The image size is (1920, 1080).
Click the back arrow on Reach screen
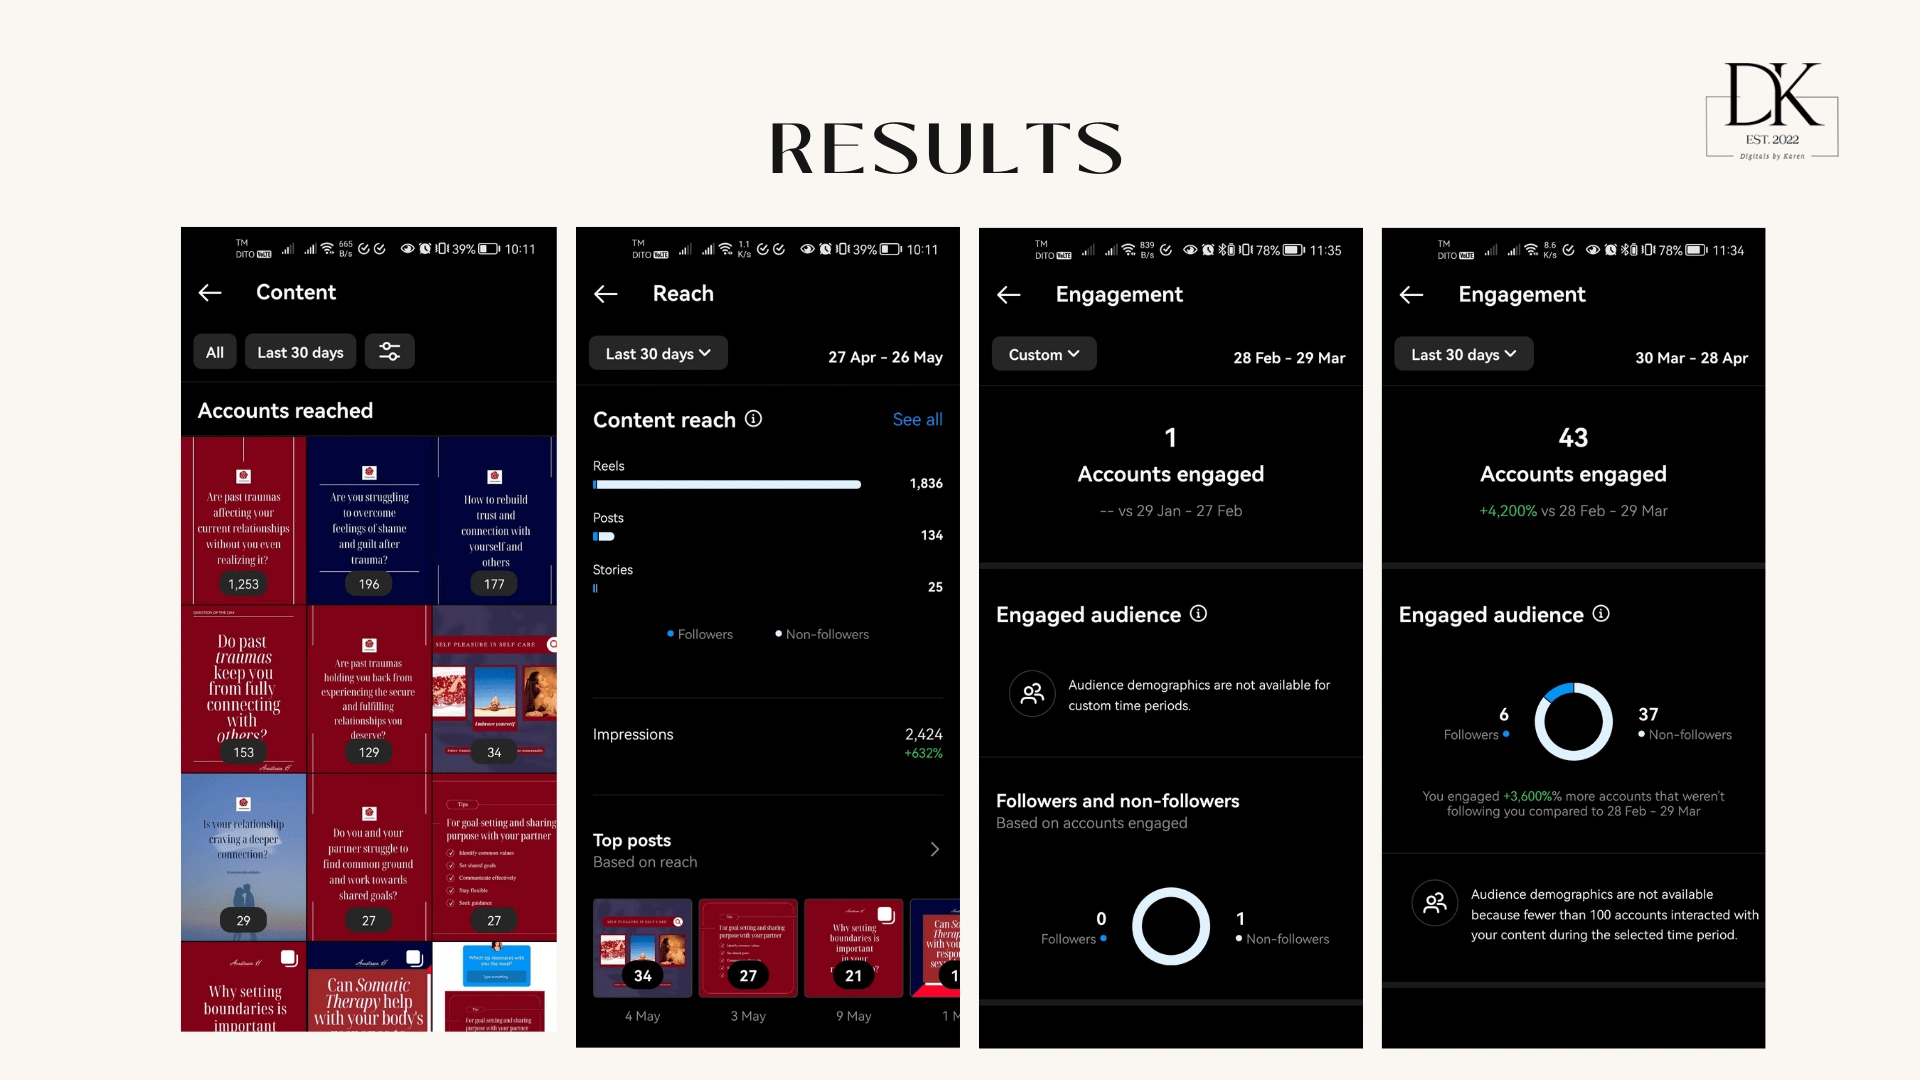tap(607, 293)
